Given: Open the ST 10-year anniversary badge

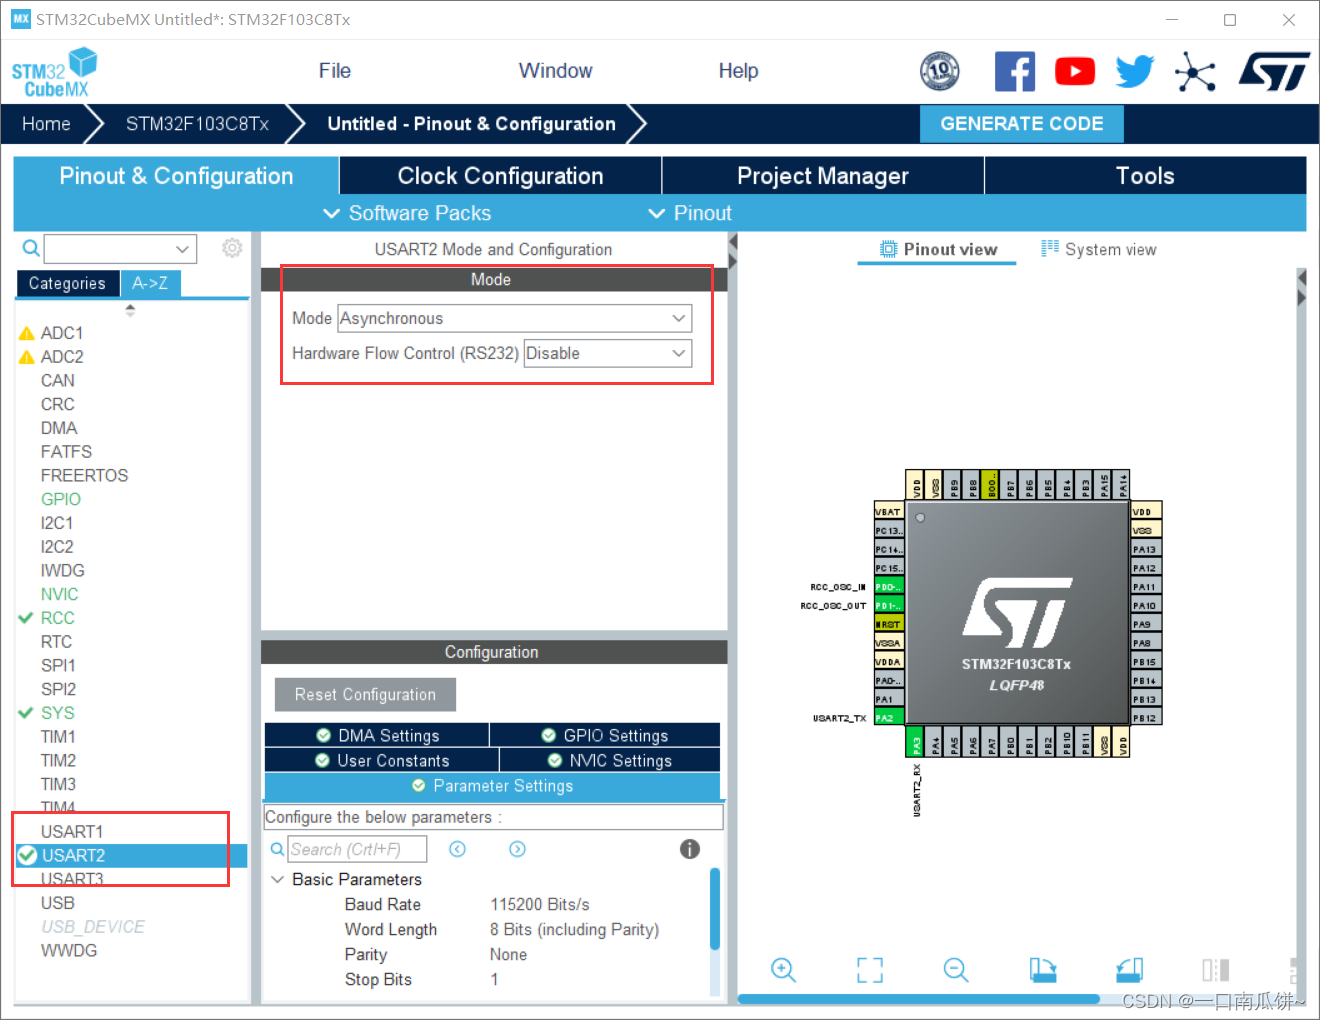Looking at the screenshot, I should [939, 71].
